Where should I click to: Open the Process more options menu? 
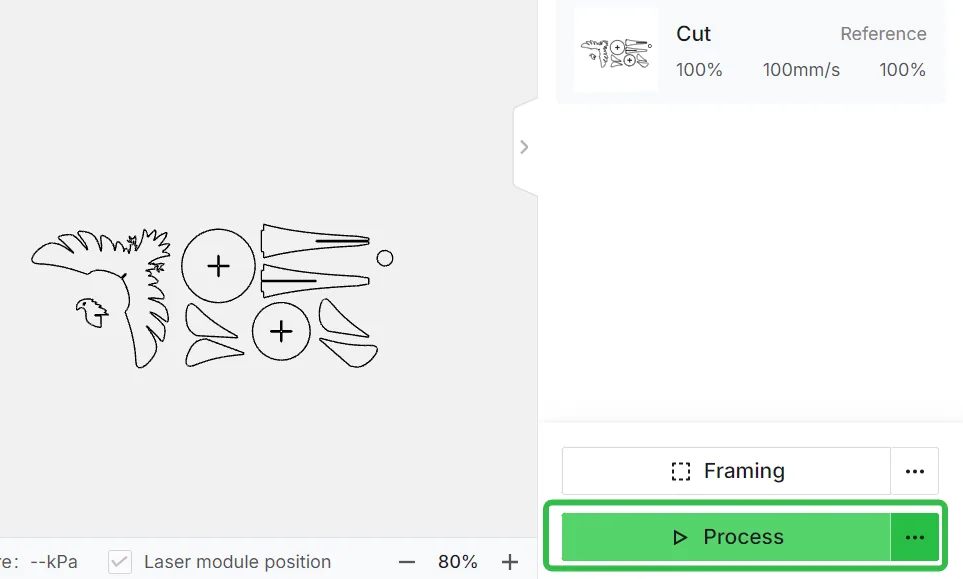pyautogui.click(x=914, y=537)
